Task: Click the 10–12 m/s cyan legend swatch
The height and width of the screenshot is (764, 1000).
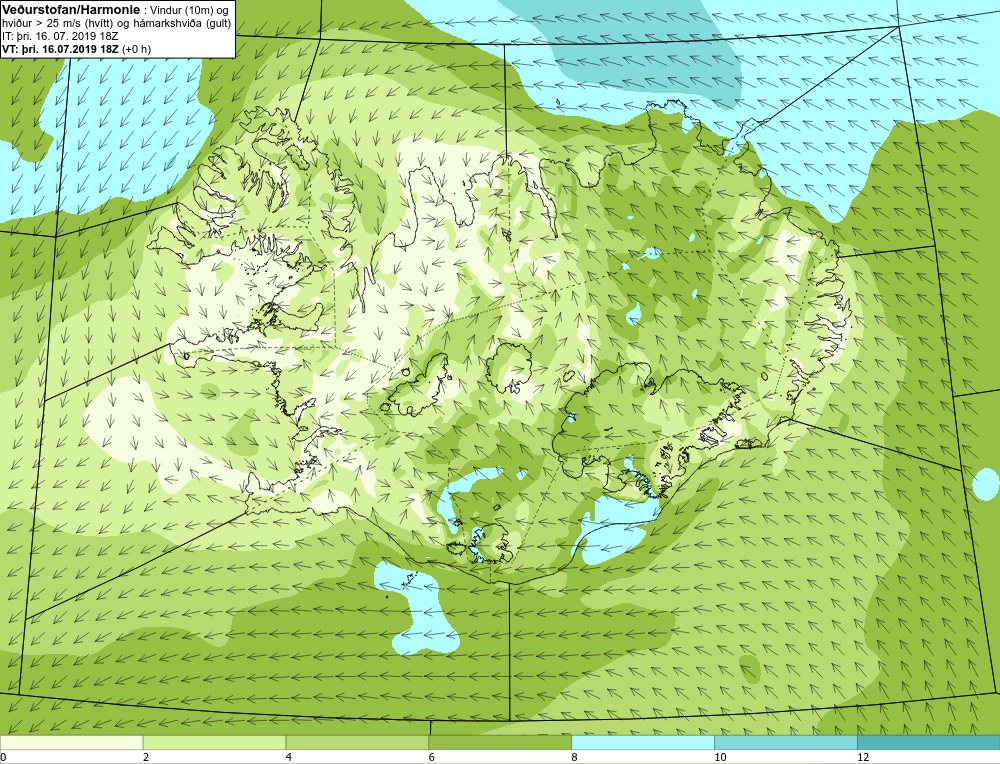Action: point(786,742)
